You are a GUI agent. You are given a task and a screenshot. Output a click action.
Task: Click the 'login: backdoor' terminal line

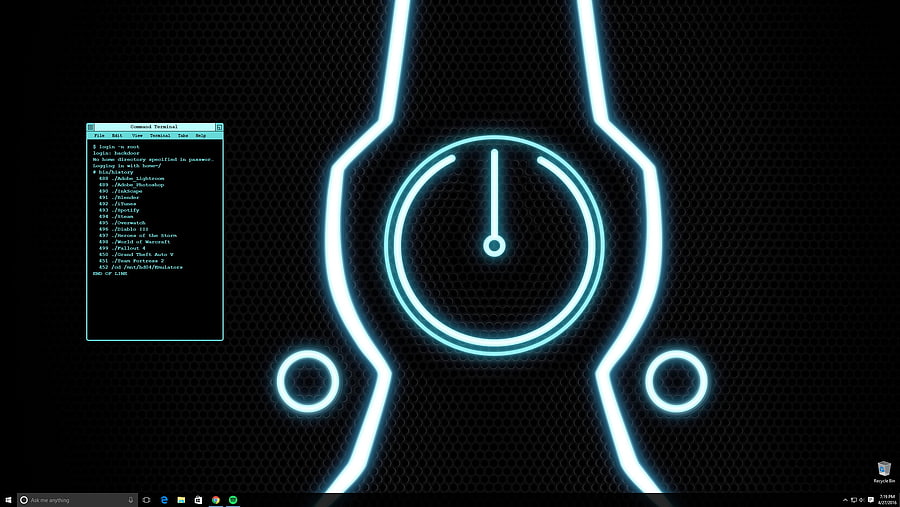tap(116, 153)
